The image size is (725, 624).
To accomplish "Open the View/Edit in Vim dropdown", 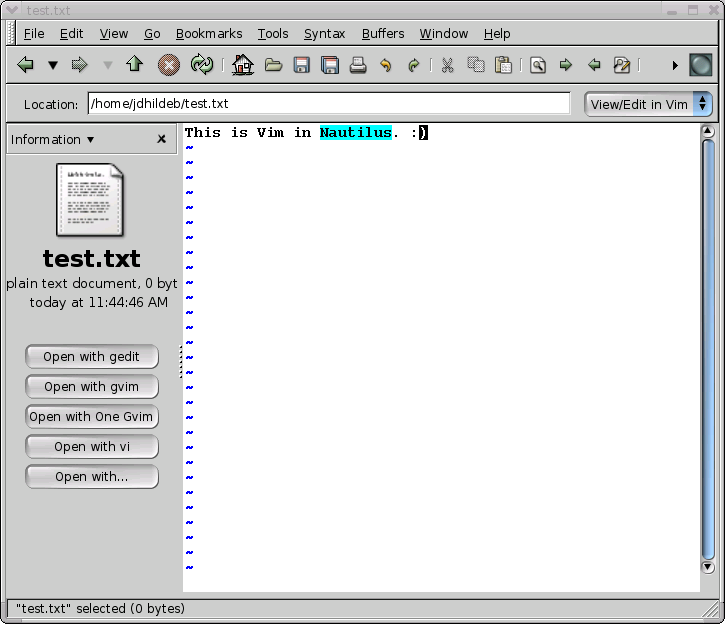I will [648, 104].
